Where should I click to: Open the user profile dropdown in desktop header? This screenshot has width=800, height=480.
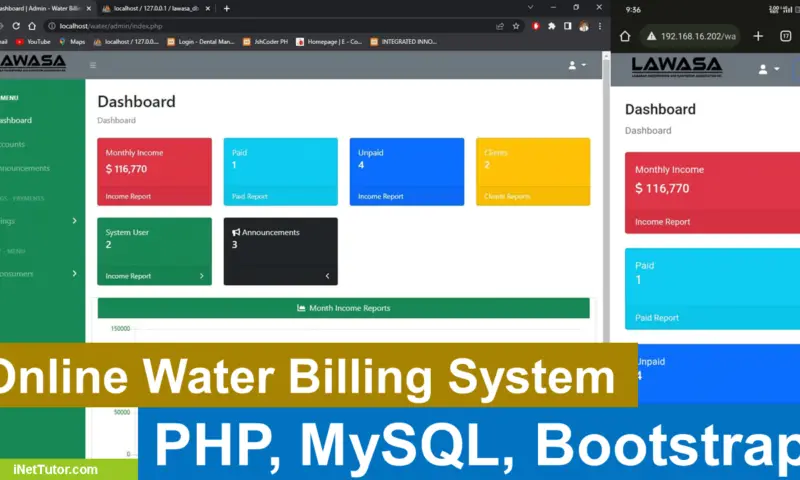tap(577, 65)
